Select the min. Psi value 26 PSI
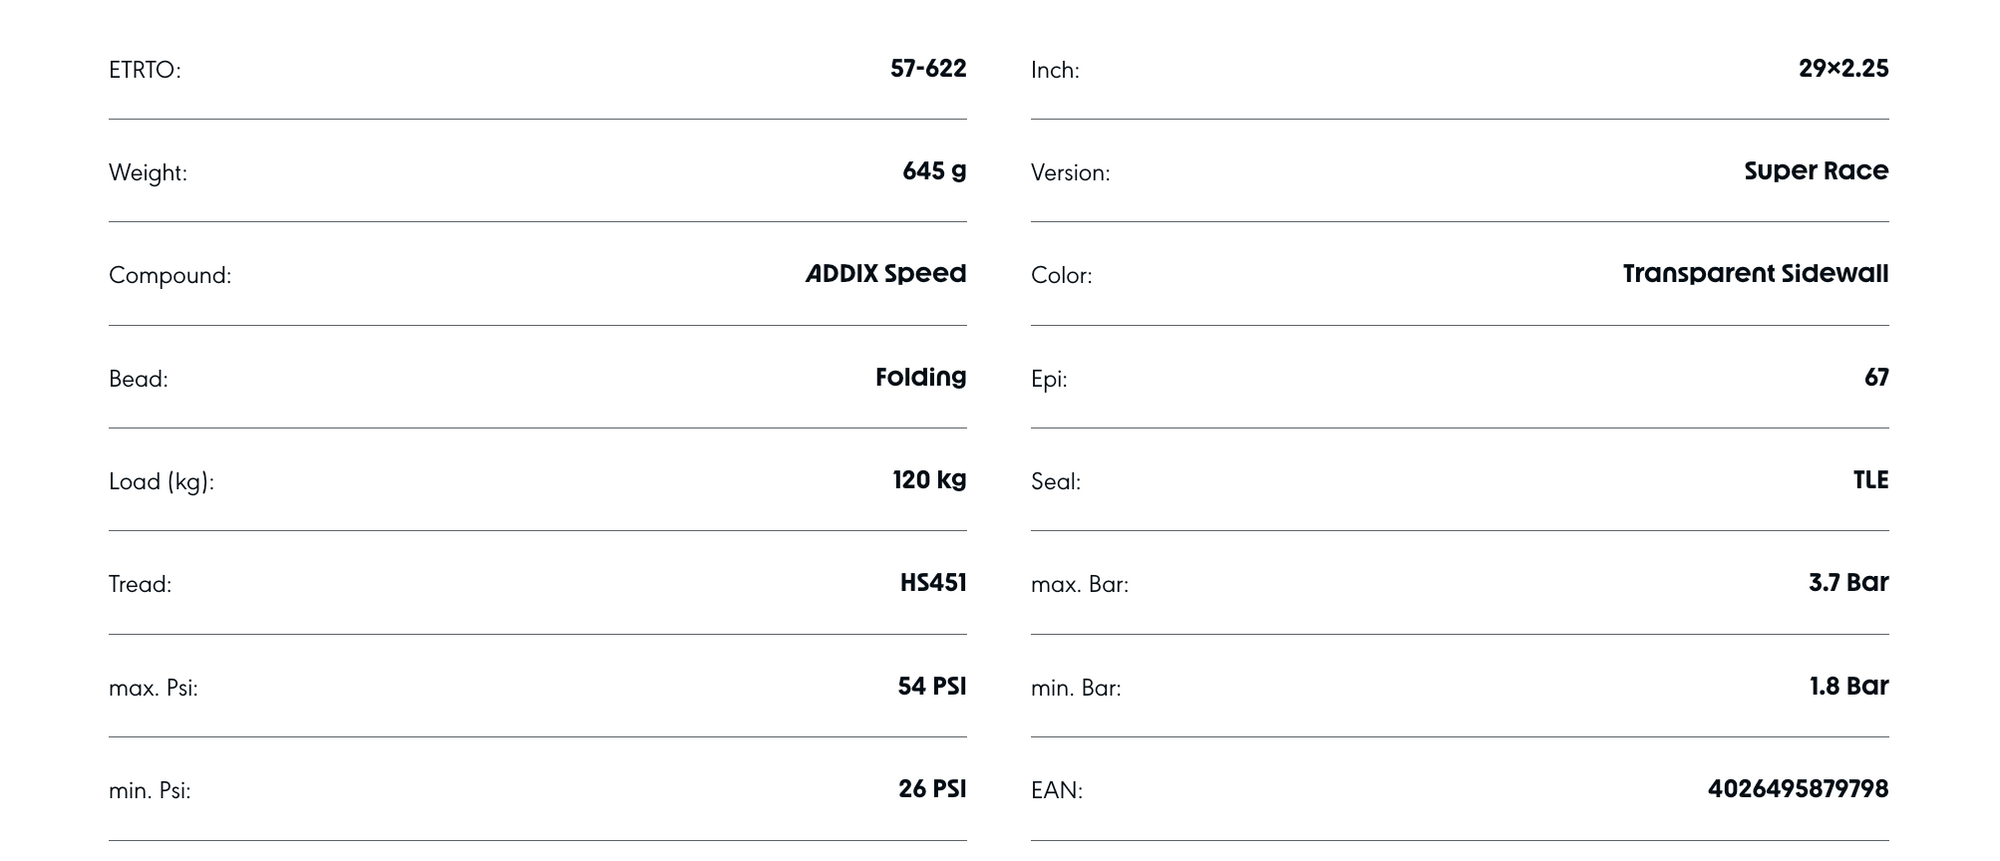The width and height of the screenshot is (2000, 861). tap(932, 789)
